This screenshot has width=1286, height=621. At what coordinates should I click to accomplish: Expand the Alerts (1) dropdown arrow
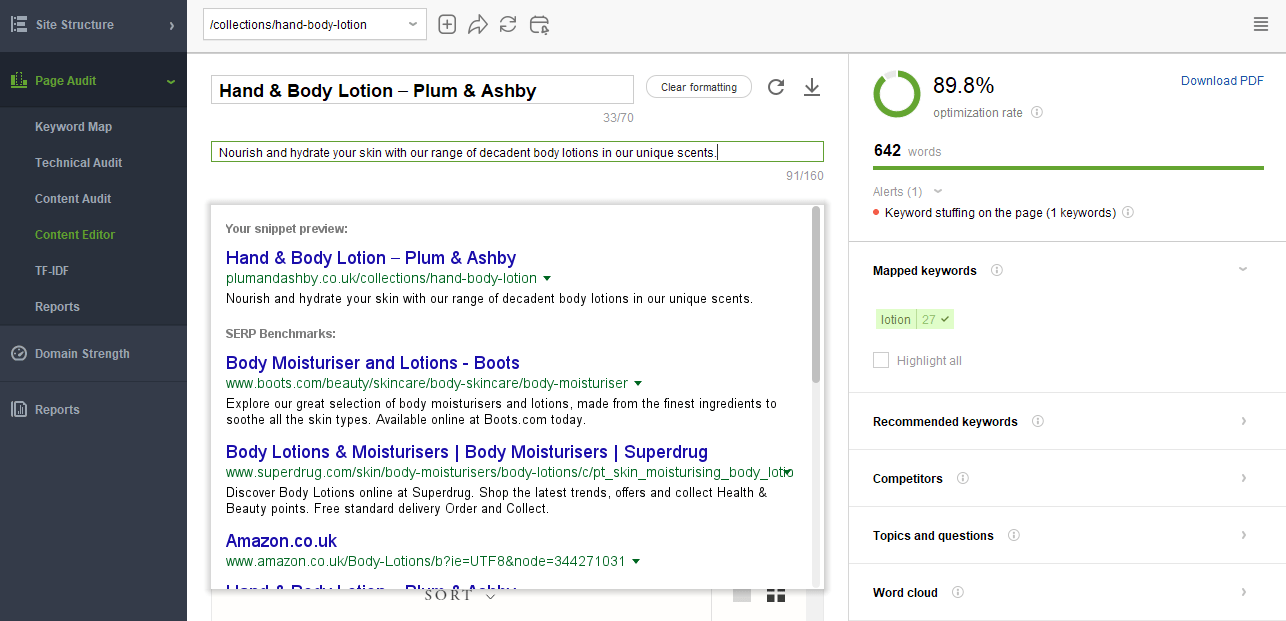pos(938,192)
